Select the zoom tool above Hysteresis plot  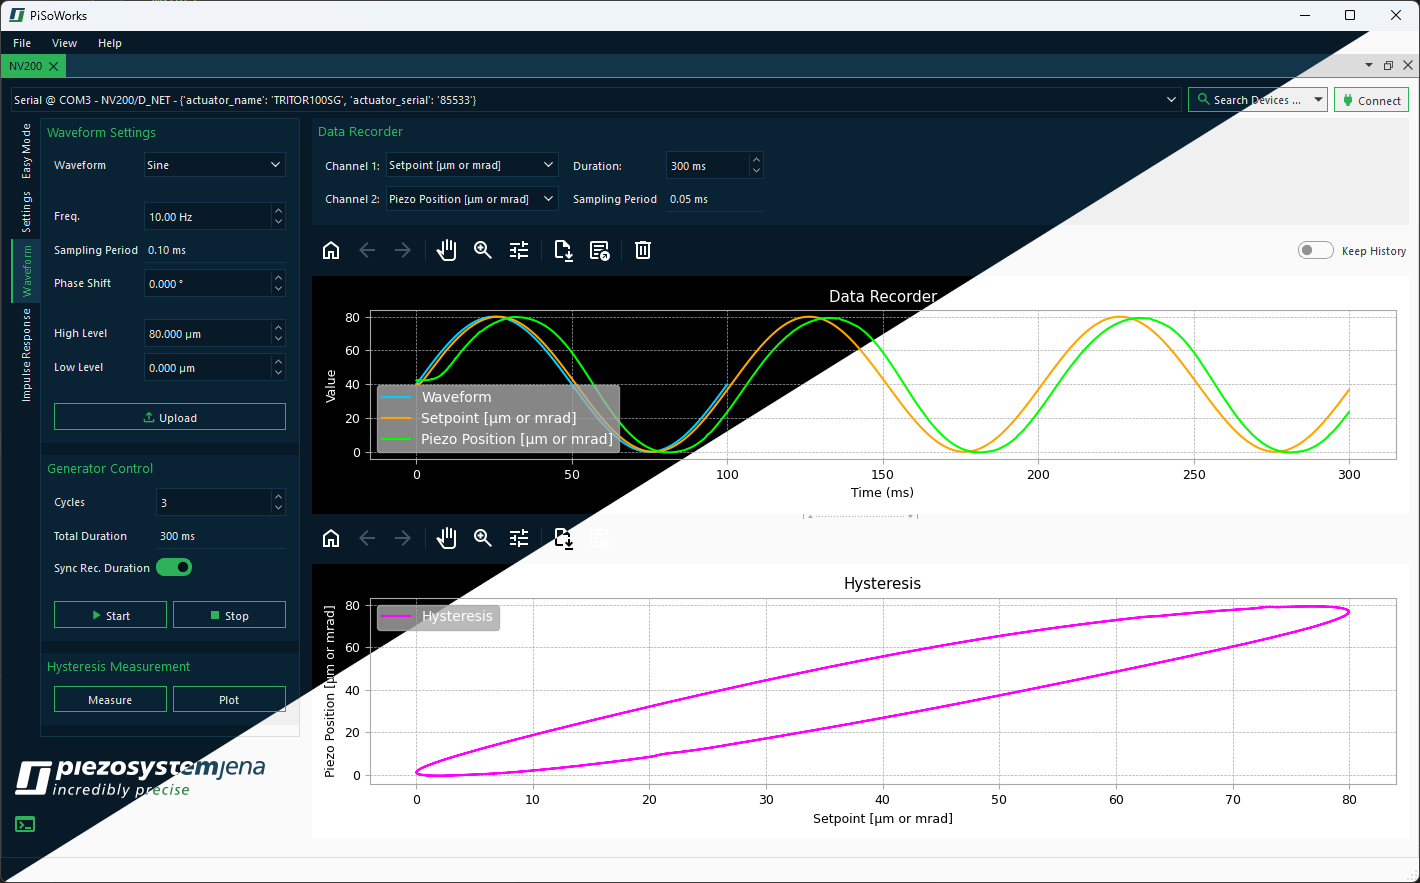[x=483, y=539]
